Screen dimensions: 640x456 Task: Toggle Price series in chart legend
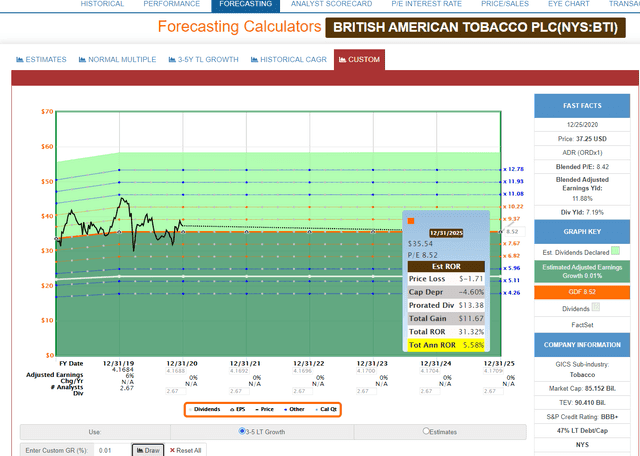tap(264, 409)
